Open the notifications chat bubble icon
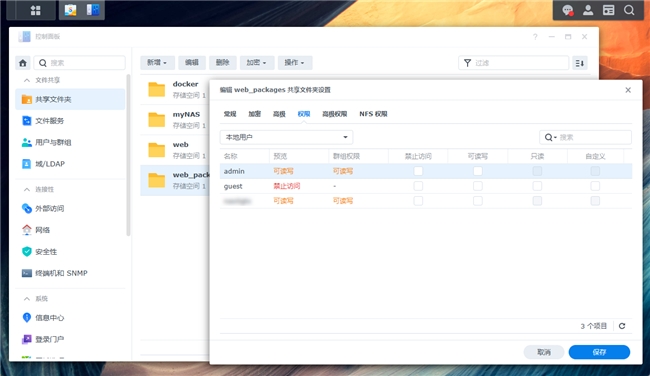650x376 pixels. click(x=568, y=10)
